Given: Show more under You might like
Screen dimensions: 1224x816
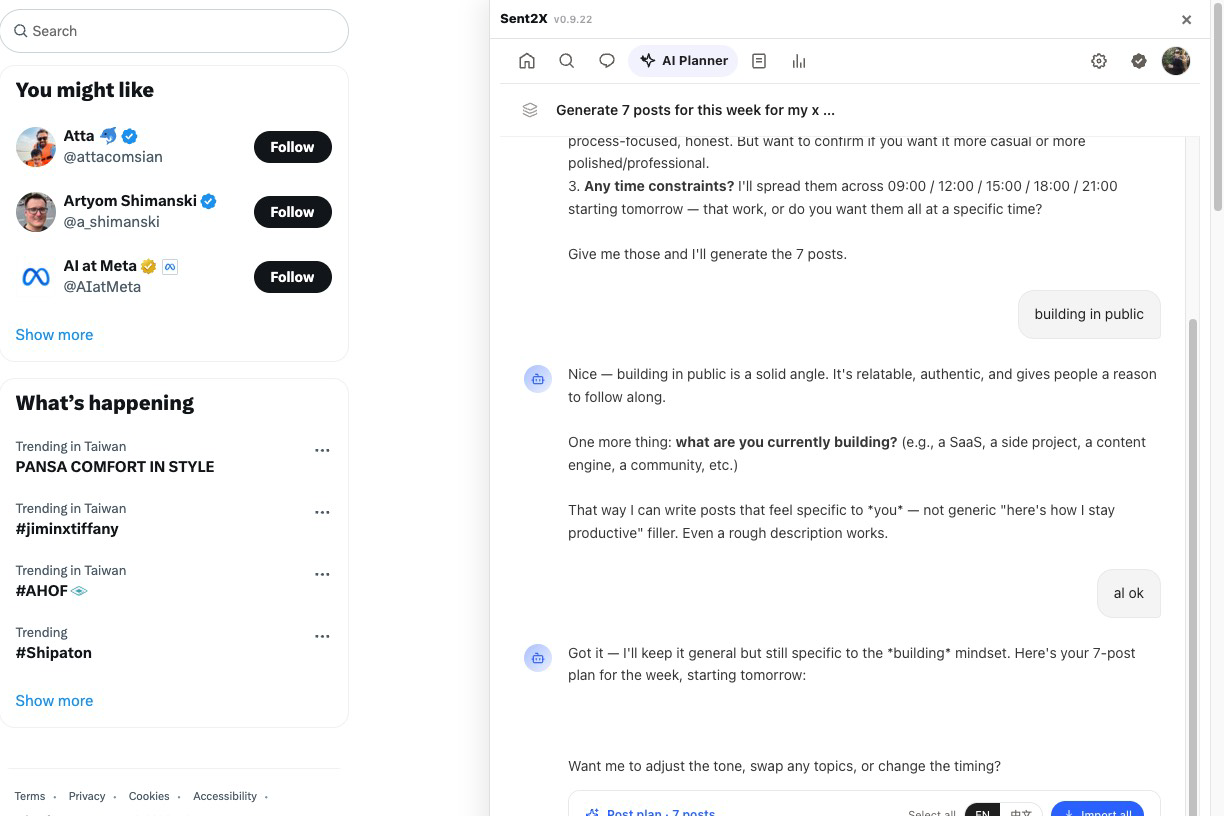Looking at the screenshot, I should click(54, 335).
